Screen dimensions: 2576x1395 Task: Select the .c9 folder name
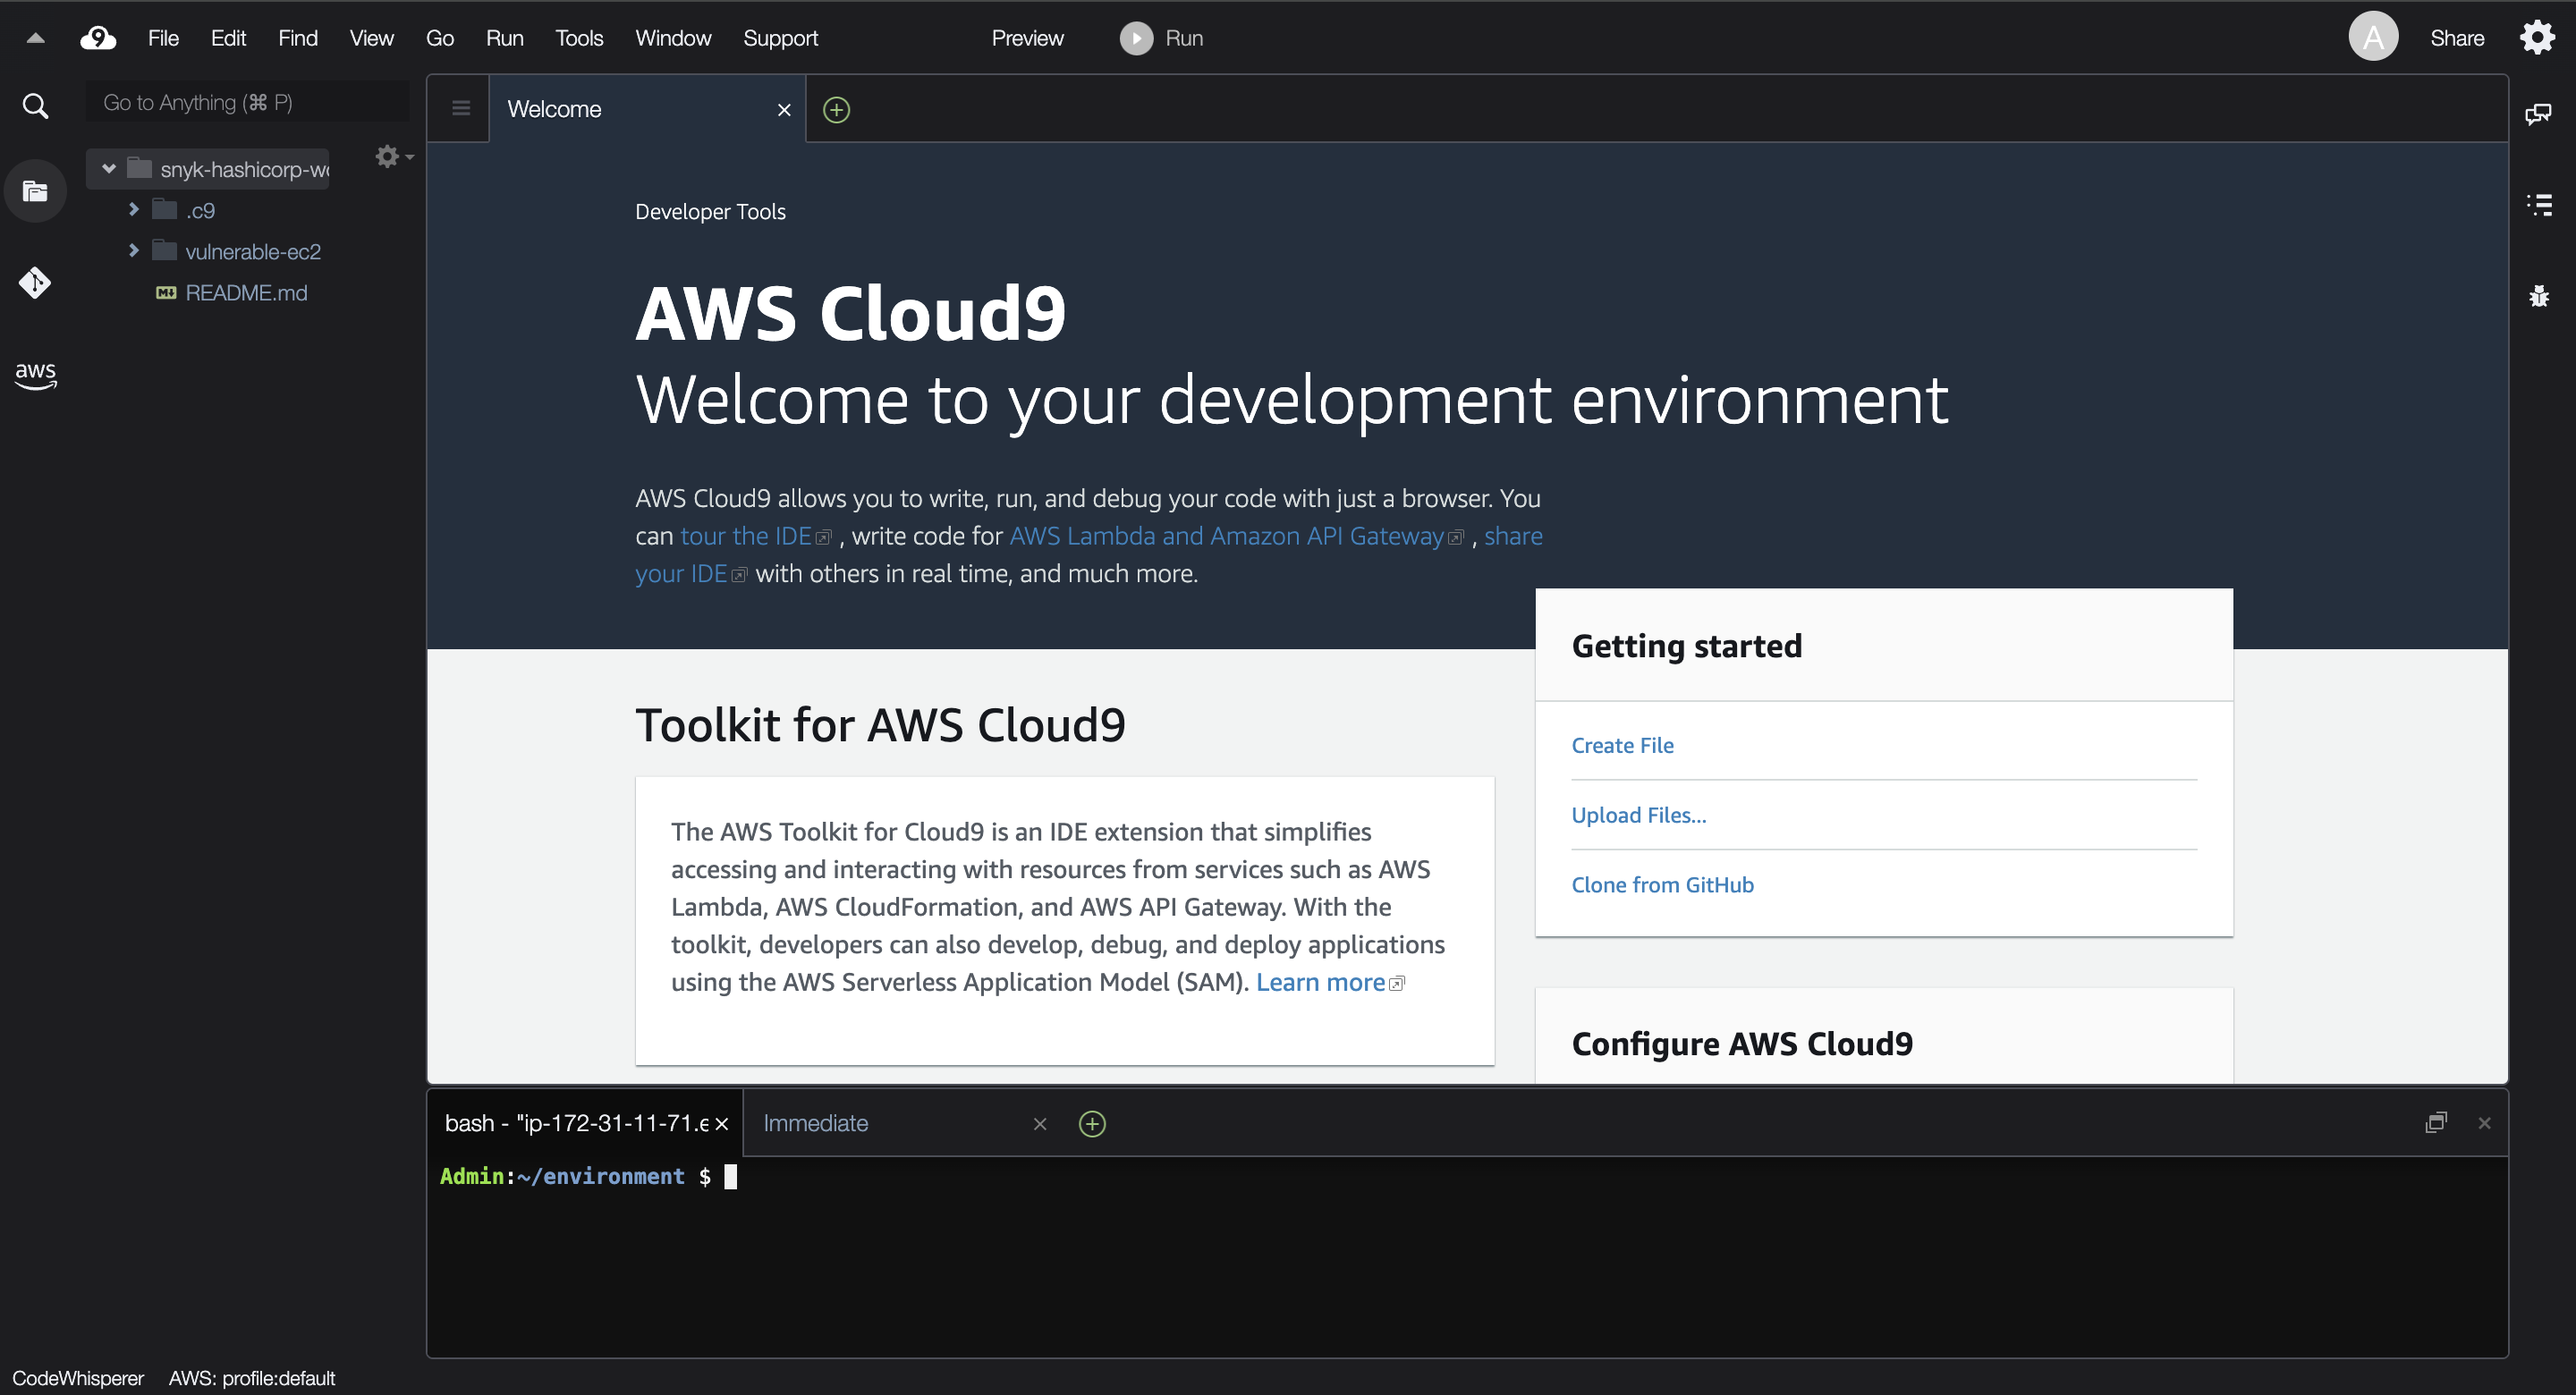(x=200, y=211)
